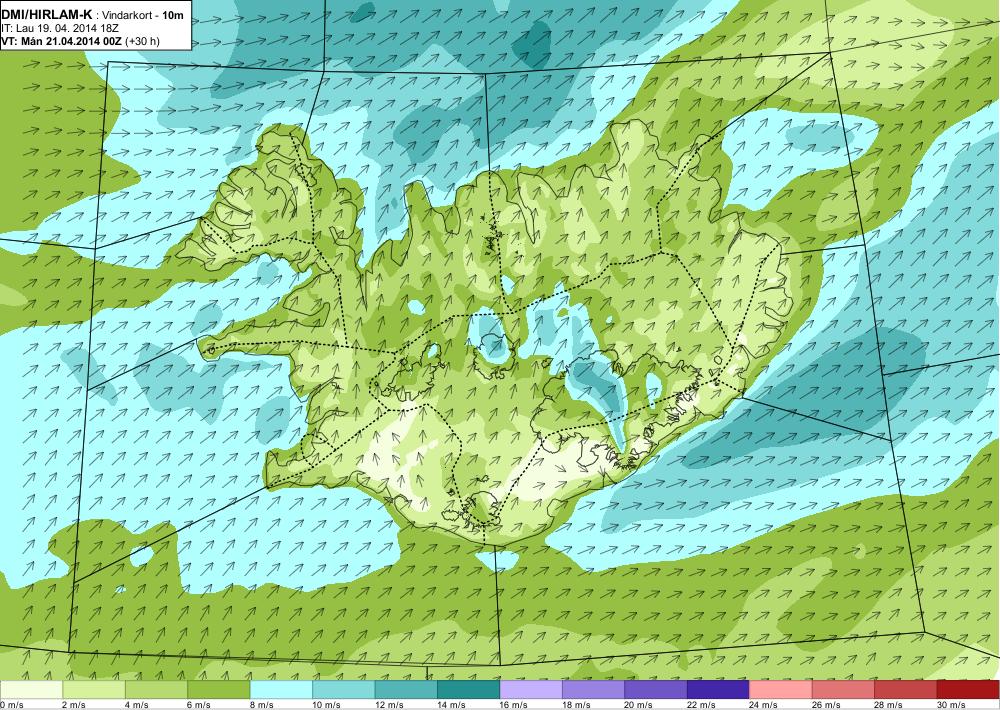Pick the red 28–30 m/s legend swatch
This screenshot has width=1000, height=710.
tap(906, 690)
